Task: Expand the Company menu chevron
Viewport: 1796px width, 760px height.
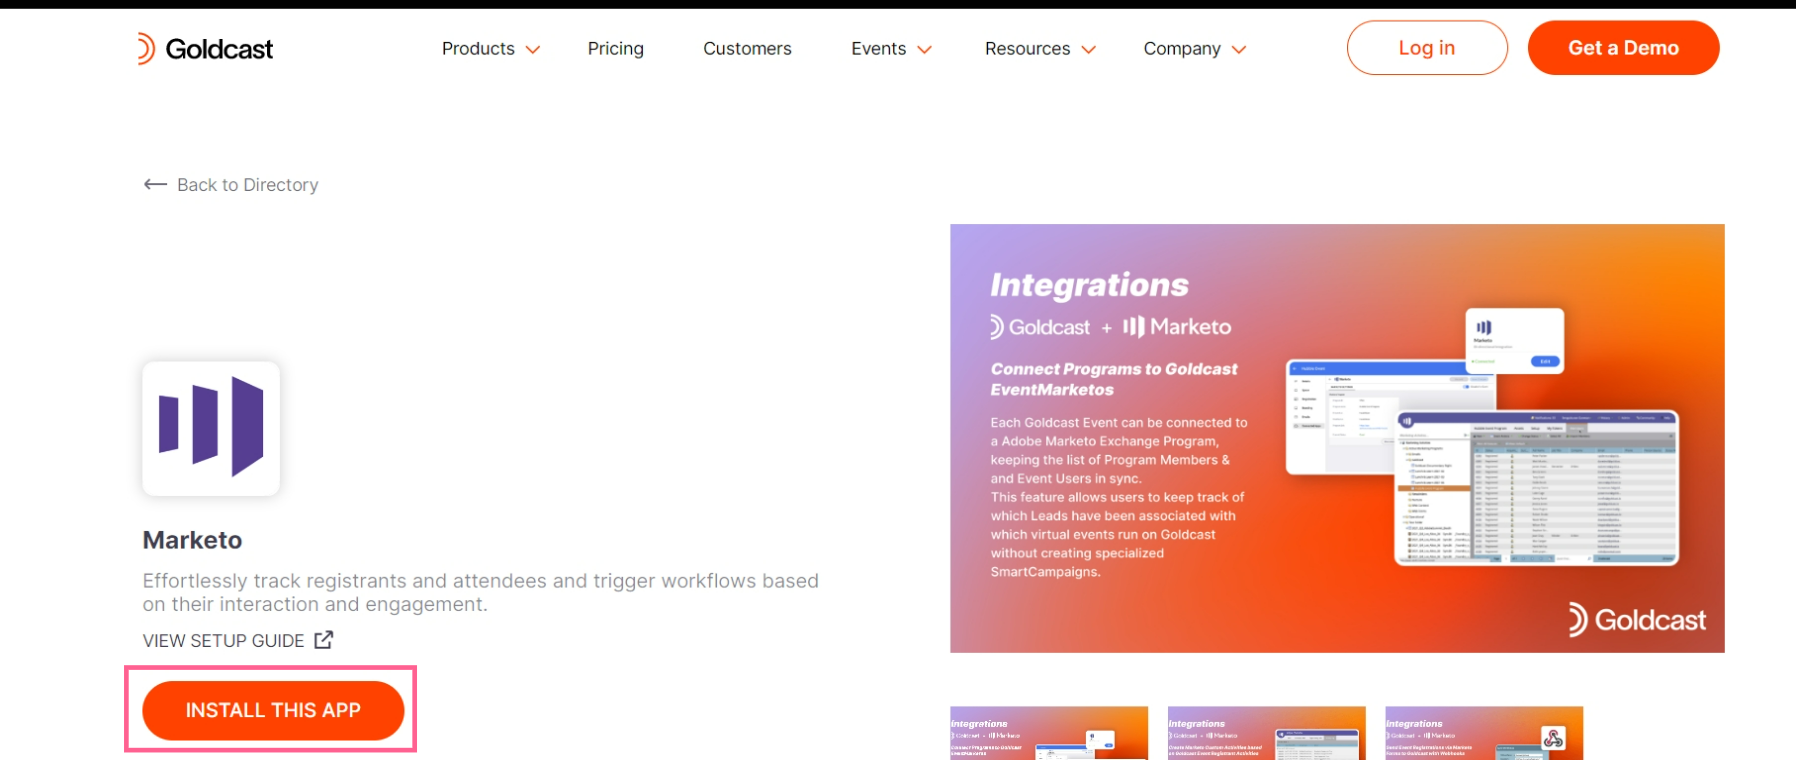Action: click(1239, 50)
